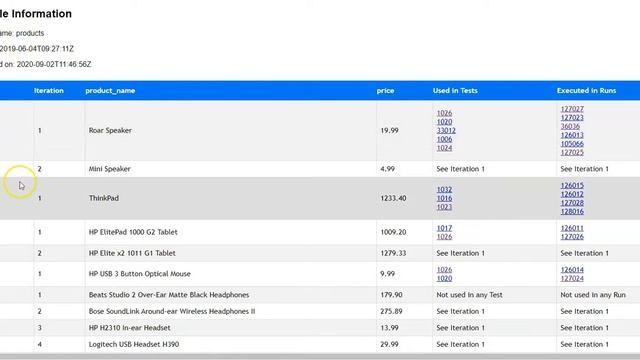Click the product_name column header
Image resolution: width=640 pixels, height=360 pixels.
110,91
